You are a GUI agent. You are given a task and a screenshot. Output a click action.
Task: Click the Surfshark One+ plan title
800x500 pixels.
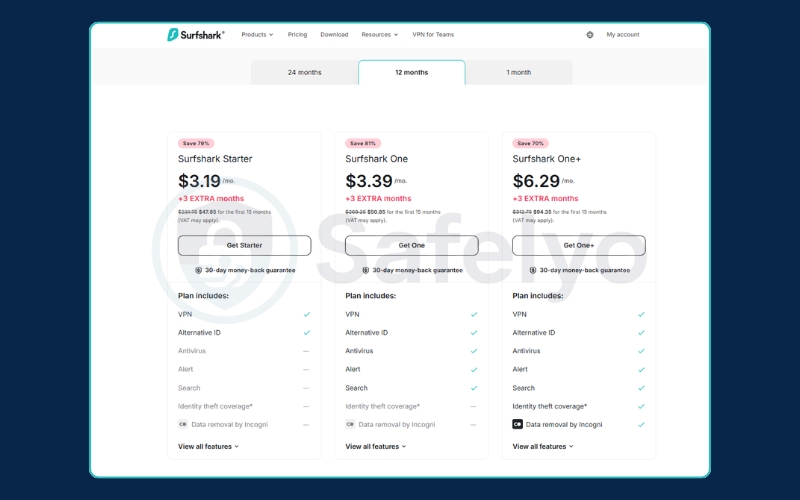tap(546, 159)
